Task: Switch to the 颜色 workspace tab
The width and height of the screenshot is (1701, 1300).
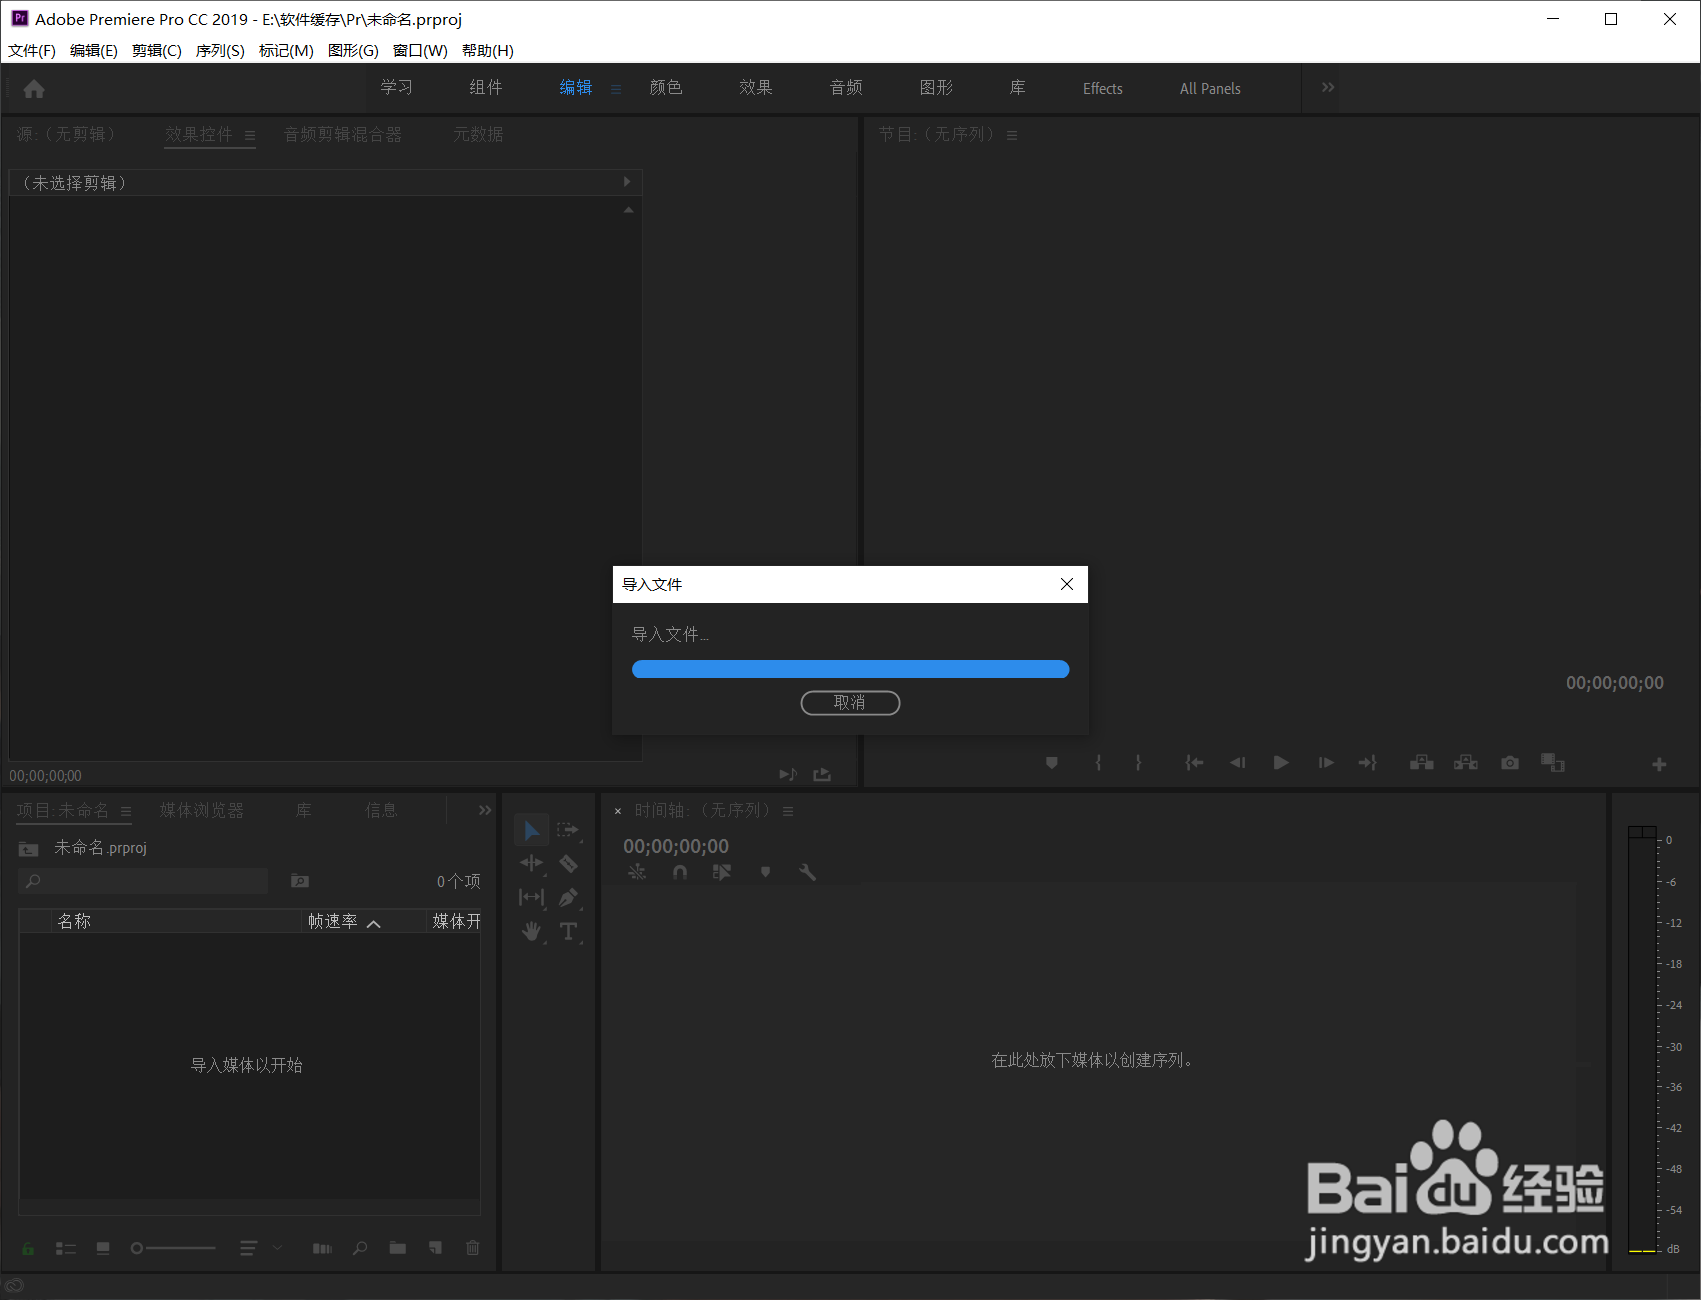Action: coord(666,88)
